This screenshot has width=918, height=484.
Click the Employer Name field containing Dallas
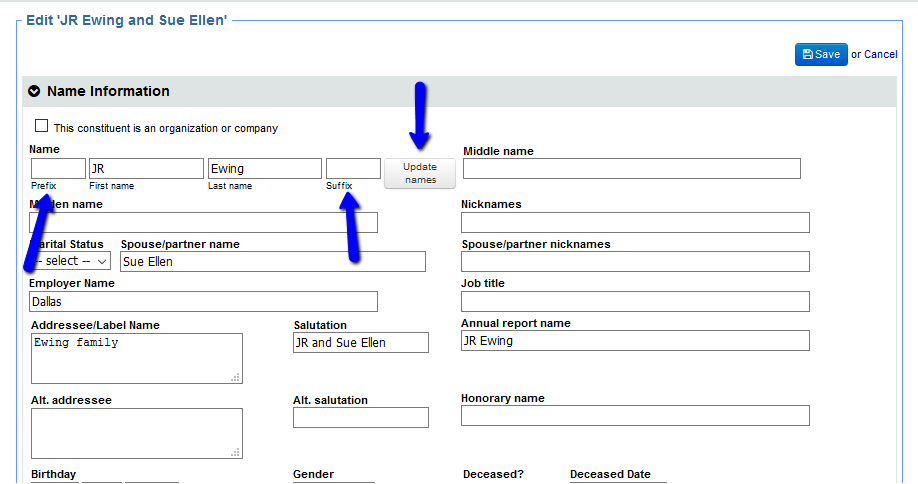pyautogui.click(x=203, y=301)
